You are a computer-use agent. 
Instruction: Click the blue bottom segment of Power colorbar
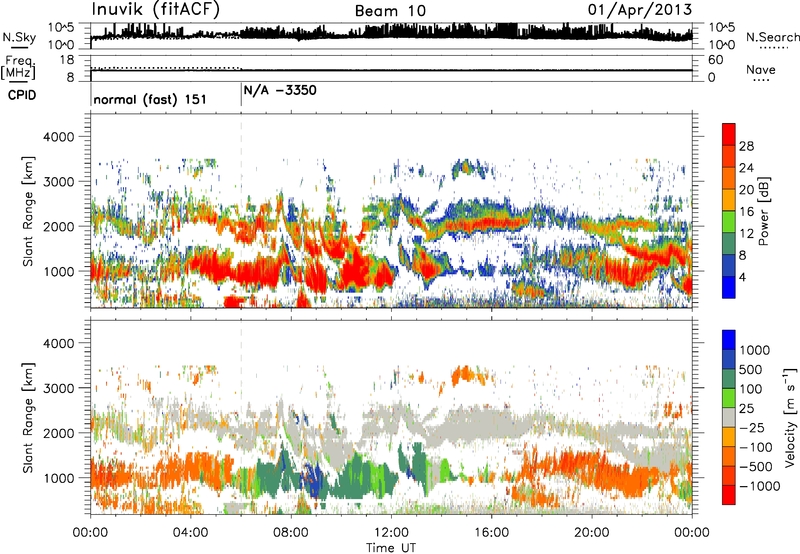(729, 287)
